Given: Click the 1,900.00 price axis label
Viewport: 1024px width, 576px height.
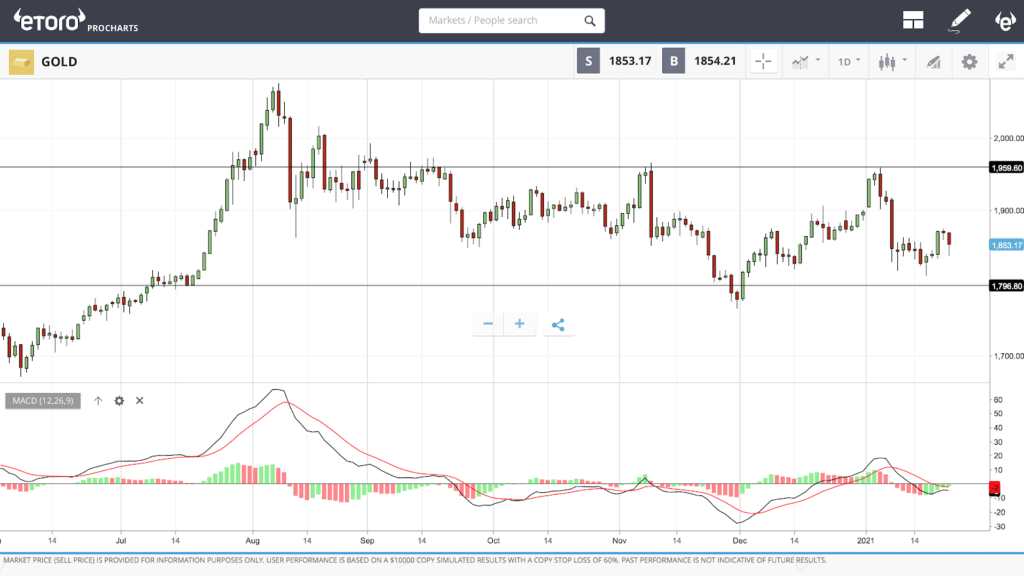Looking at the screenshot, I should coord(1008,210).
